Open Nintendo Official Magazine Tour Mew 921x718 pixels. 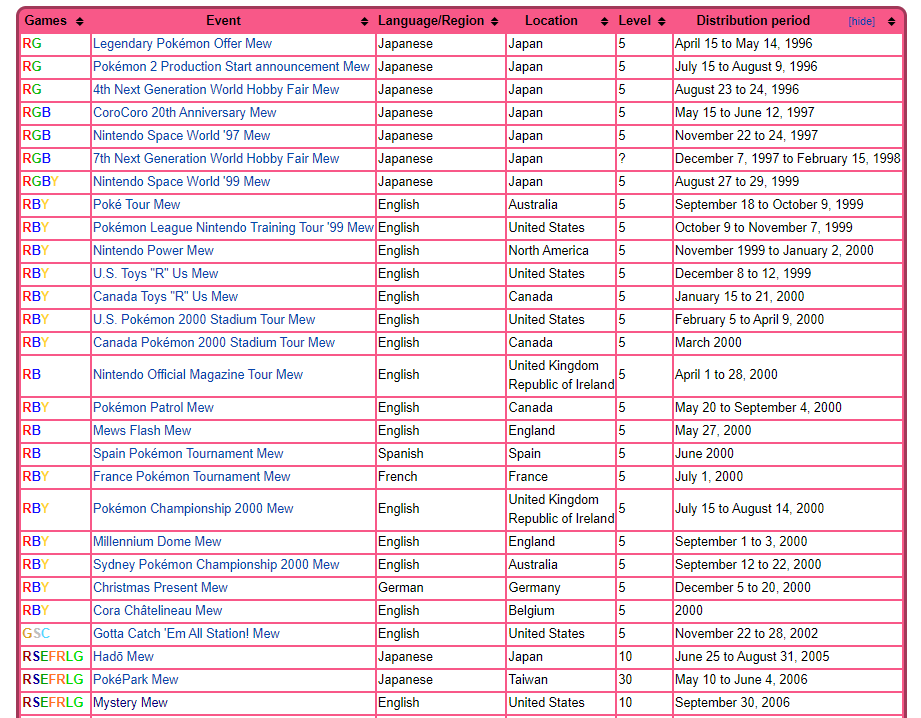(x=198, y=374)
